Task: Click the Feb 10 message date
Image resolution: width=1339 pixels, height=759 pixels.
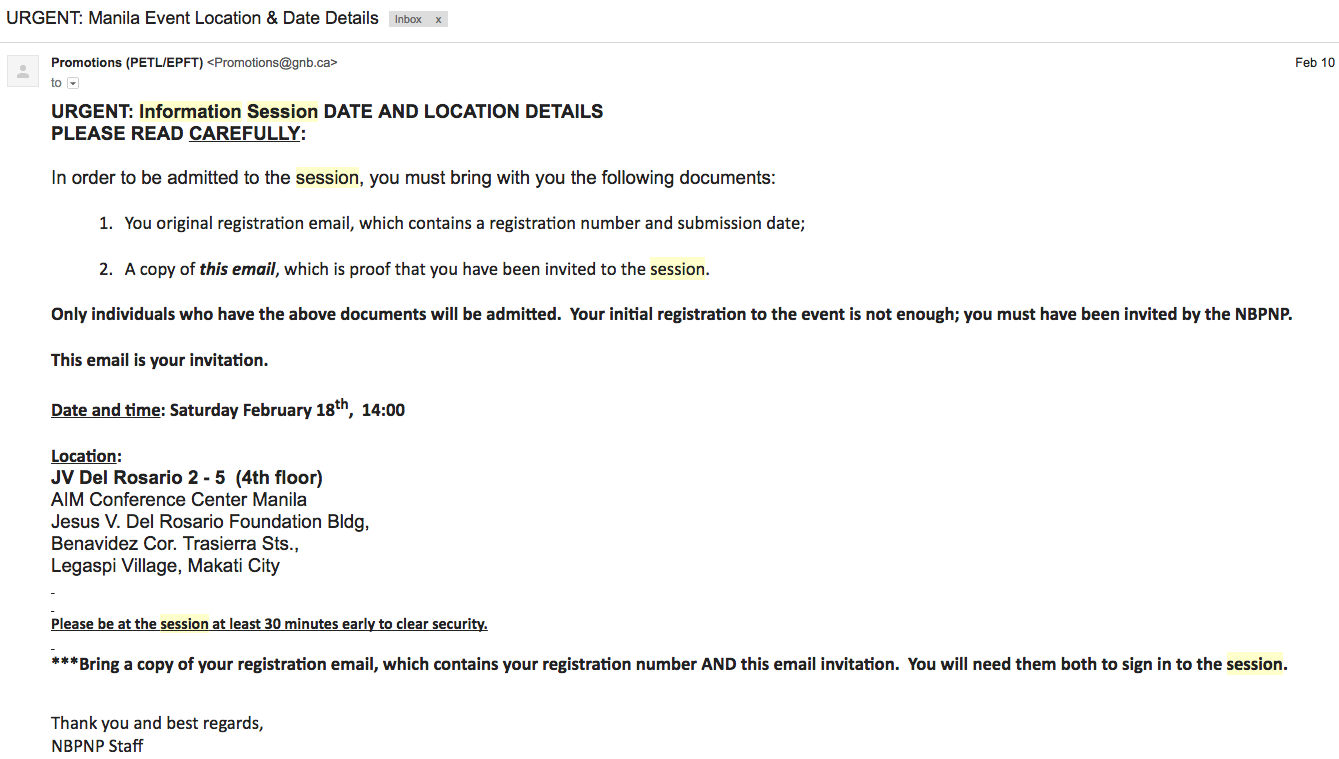Action: coord(1314,62)
